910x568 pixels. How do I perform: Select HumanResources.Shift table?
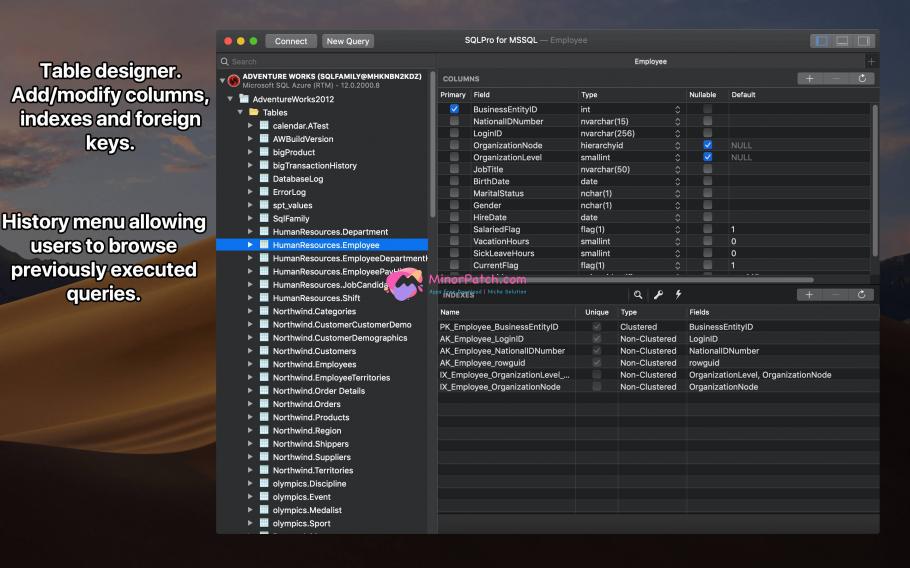[316, 298]
